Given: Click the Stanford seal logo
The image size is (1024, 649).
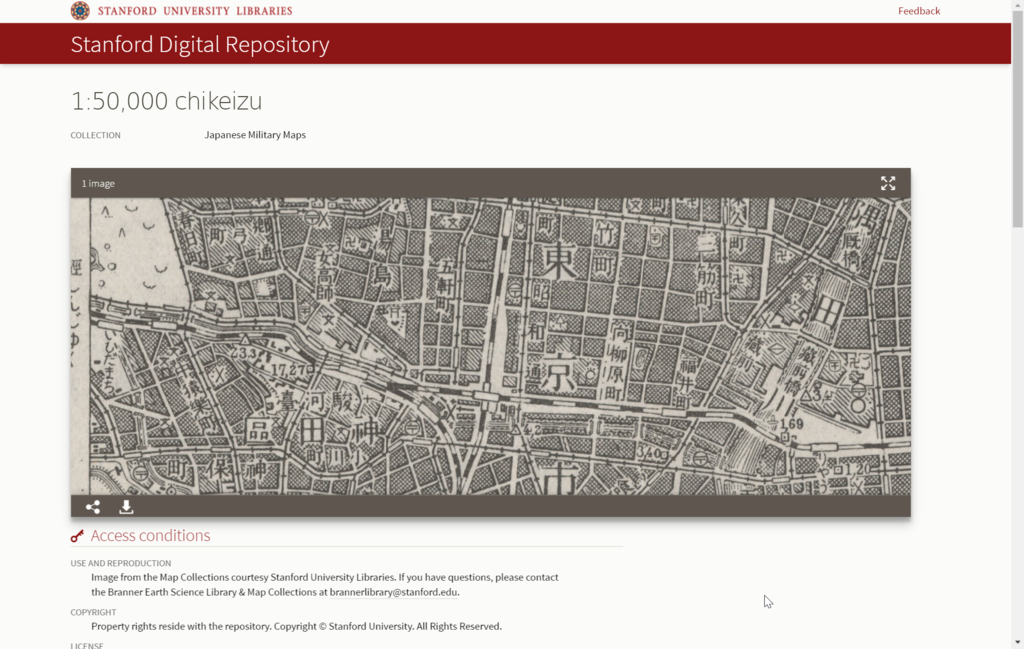Looking at the screenshot, I should coord(80,10).
